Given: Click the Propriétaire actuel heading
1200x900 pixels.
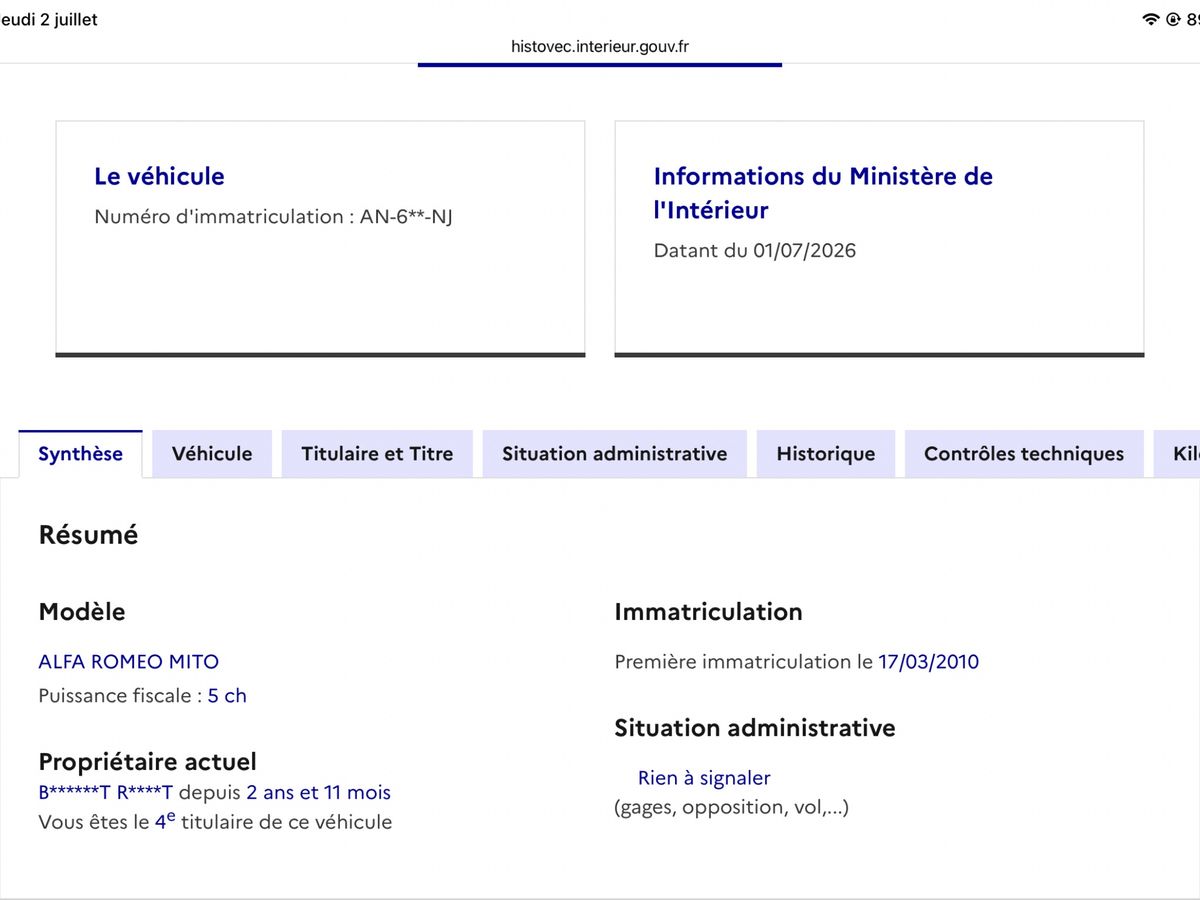Looking at the screenshot, I should point(147,762).
